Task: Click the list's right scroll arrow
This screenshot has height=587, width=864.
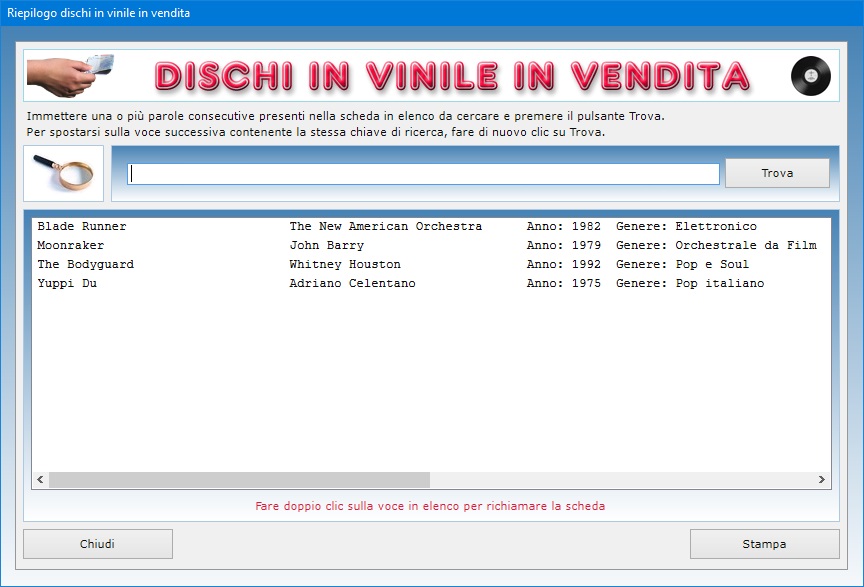Action: [822, 480]
